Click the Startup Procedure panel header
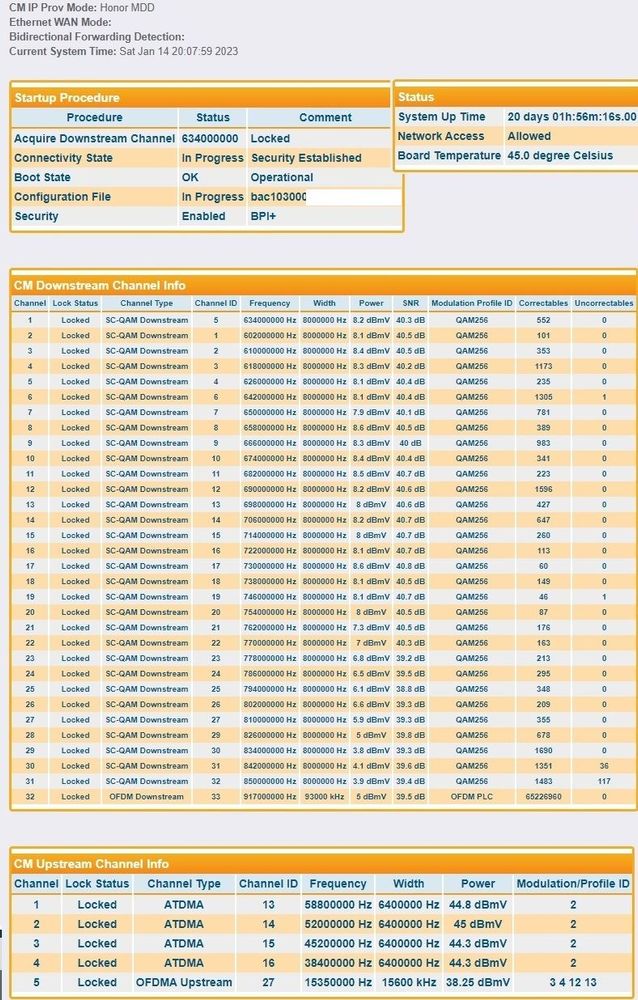Image resolution: width=638 pixels, height=1000 pixels. pos(200,98)
